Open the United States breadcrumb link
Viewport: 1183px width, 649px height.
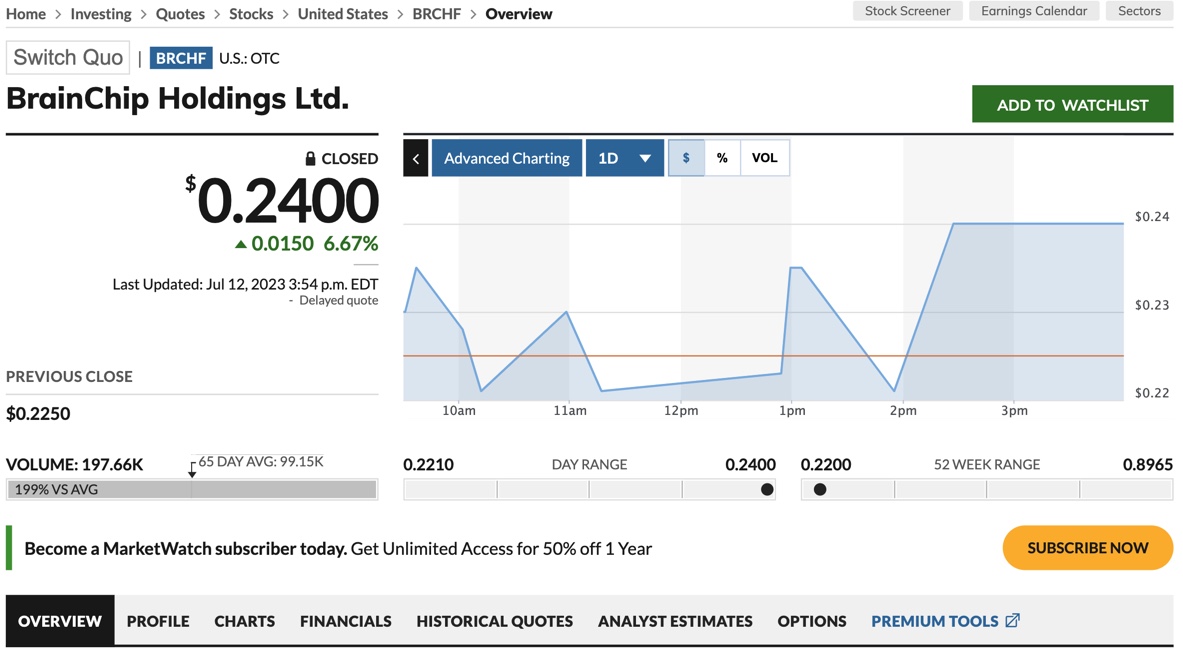tap(343, 14)
